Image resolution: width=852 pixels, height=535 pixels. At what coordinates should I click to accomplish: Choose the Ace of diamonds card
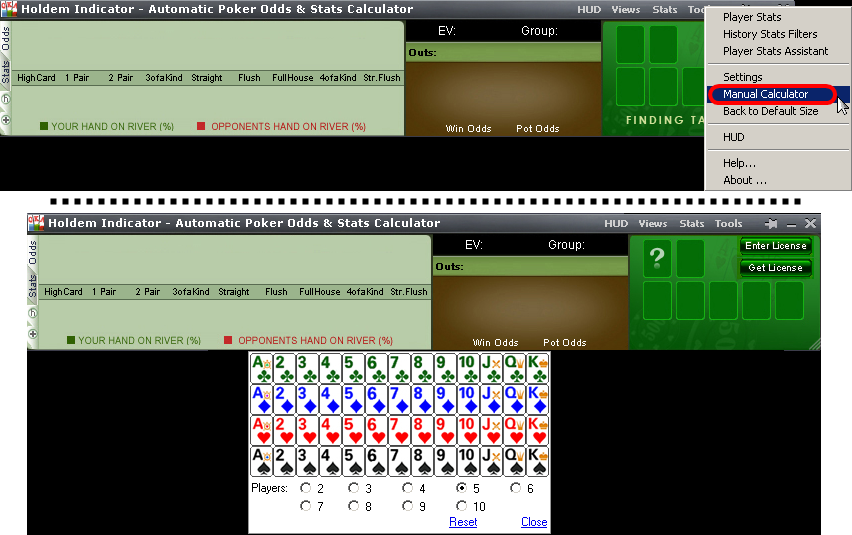tap(261, 399)
